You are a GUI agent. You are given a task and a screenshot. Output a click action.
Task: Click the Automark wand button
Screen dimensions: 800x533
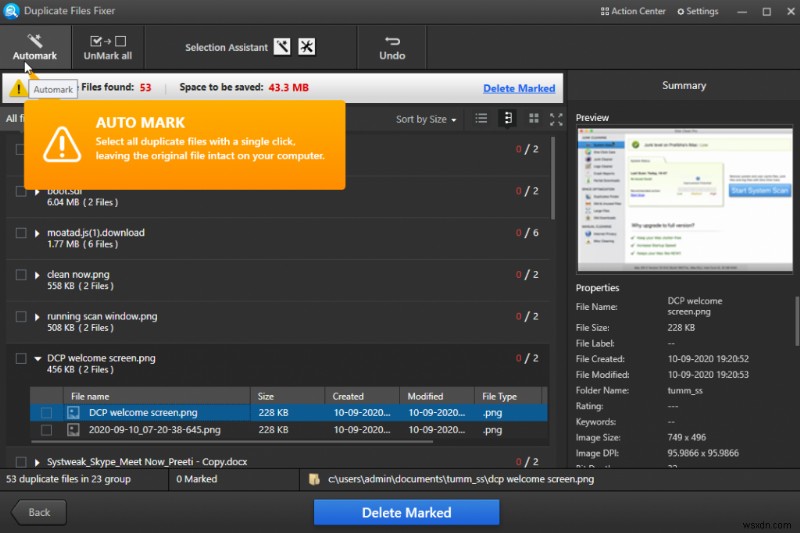pos(35,47)
